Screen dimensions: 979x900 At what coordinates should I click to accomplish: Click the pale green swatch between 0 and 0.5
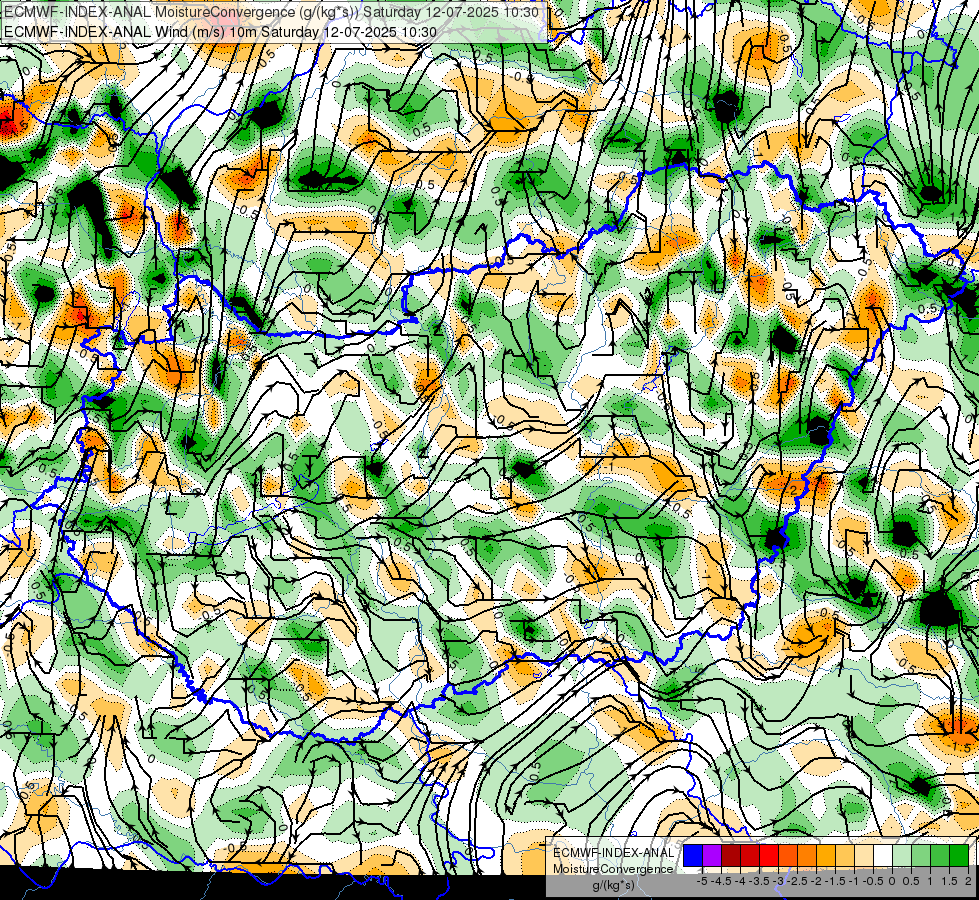[902, 855]
